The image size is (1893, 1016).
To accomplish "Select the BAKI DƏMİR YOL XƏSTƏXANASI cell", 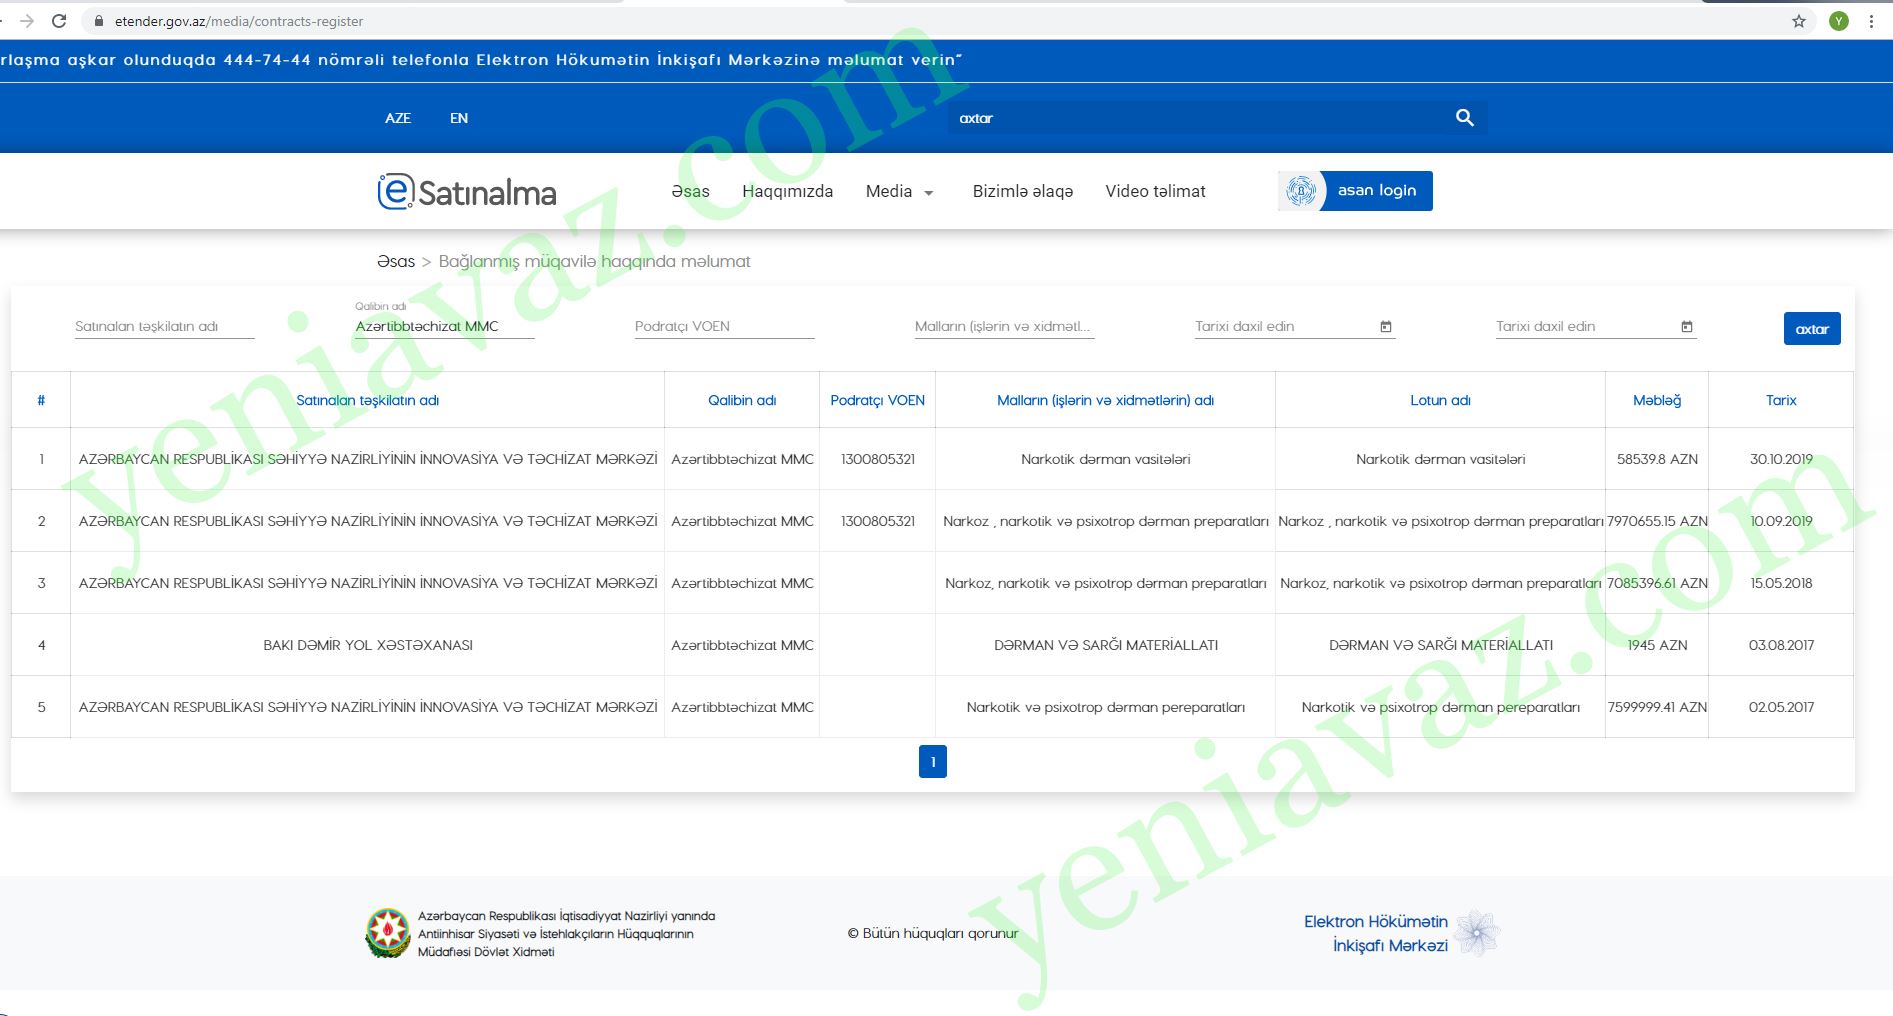I will (368, 645).
